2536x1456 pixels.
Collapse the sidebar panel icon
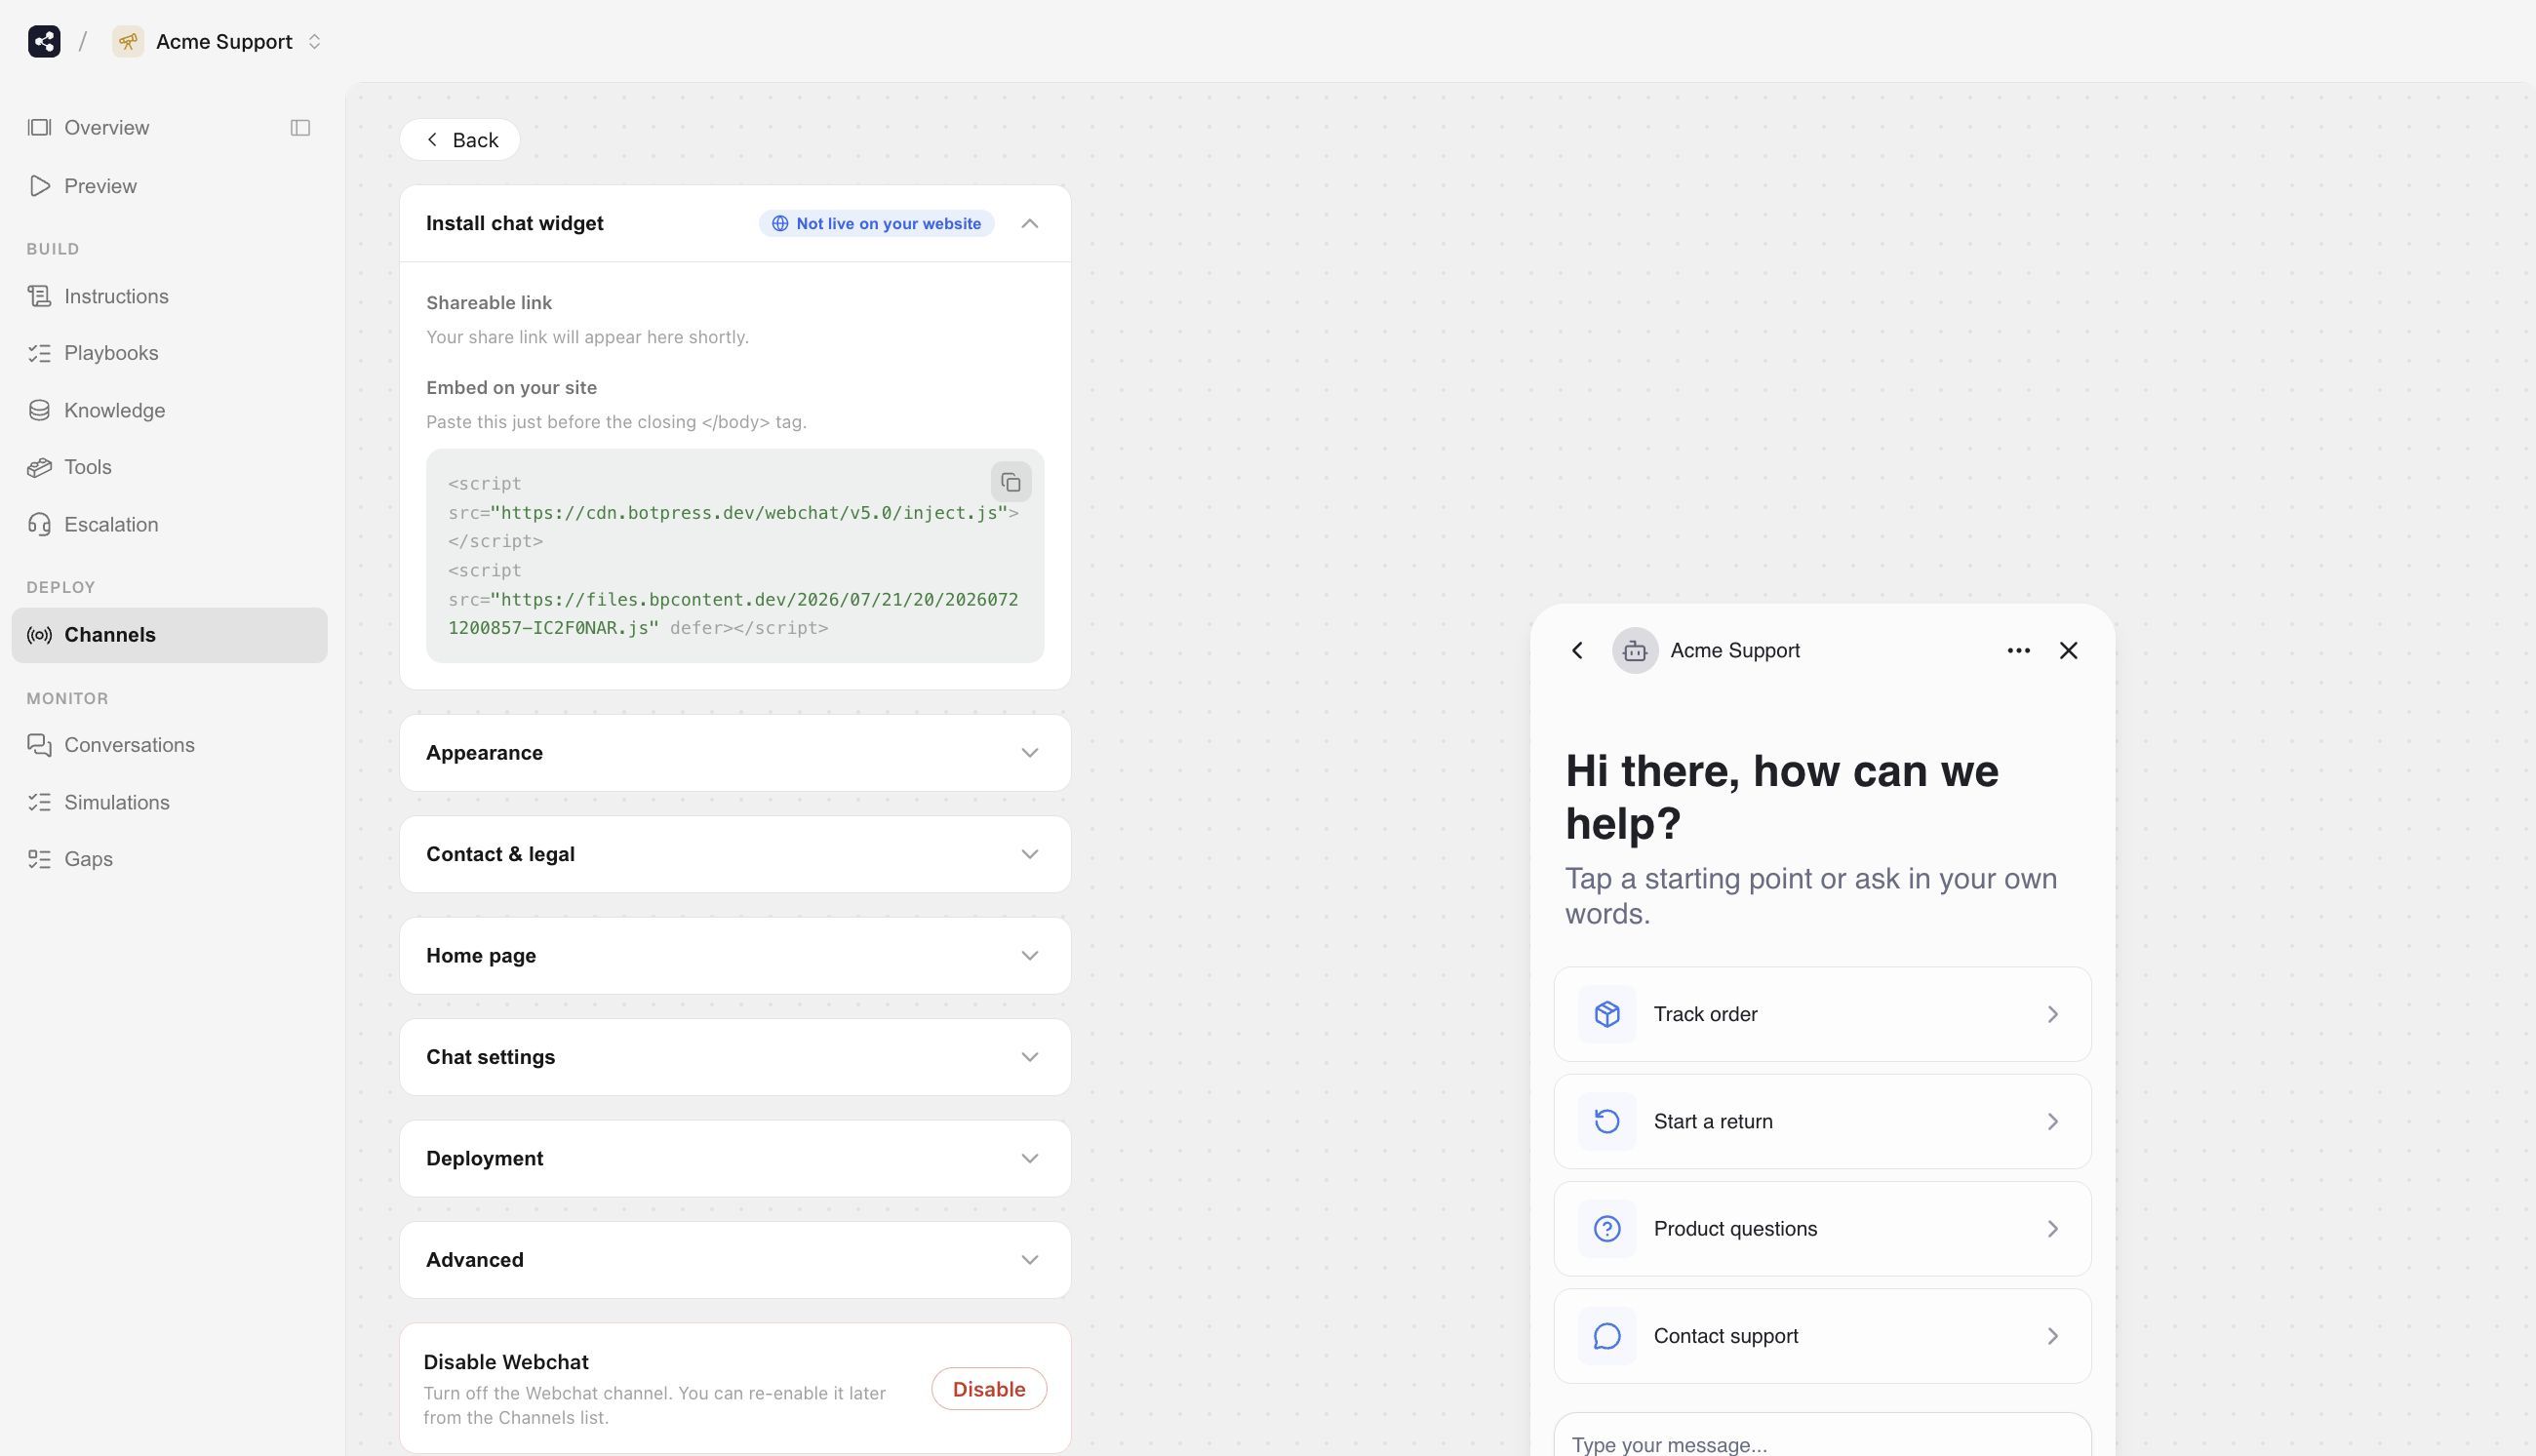click(300, 127)
